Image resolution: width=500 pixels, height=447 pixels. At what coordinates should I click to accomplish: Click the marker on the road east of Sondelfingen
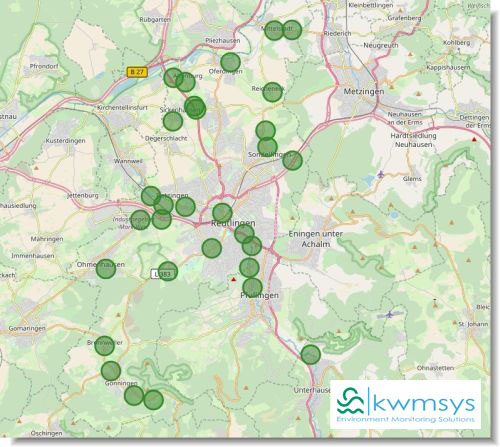[292, 160]
